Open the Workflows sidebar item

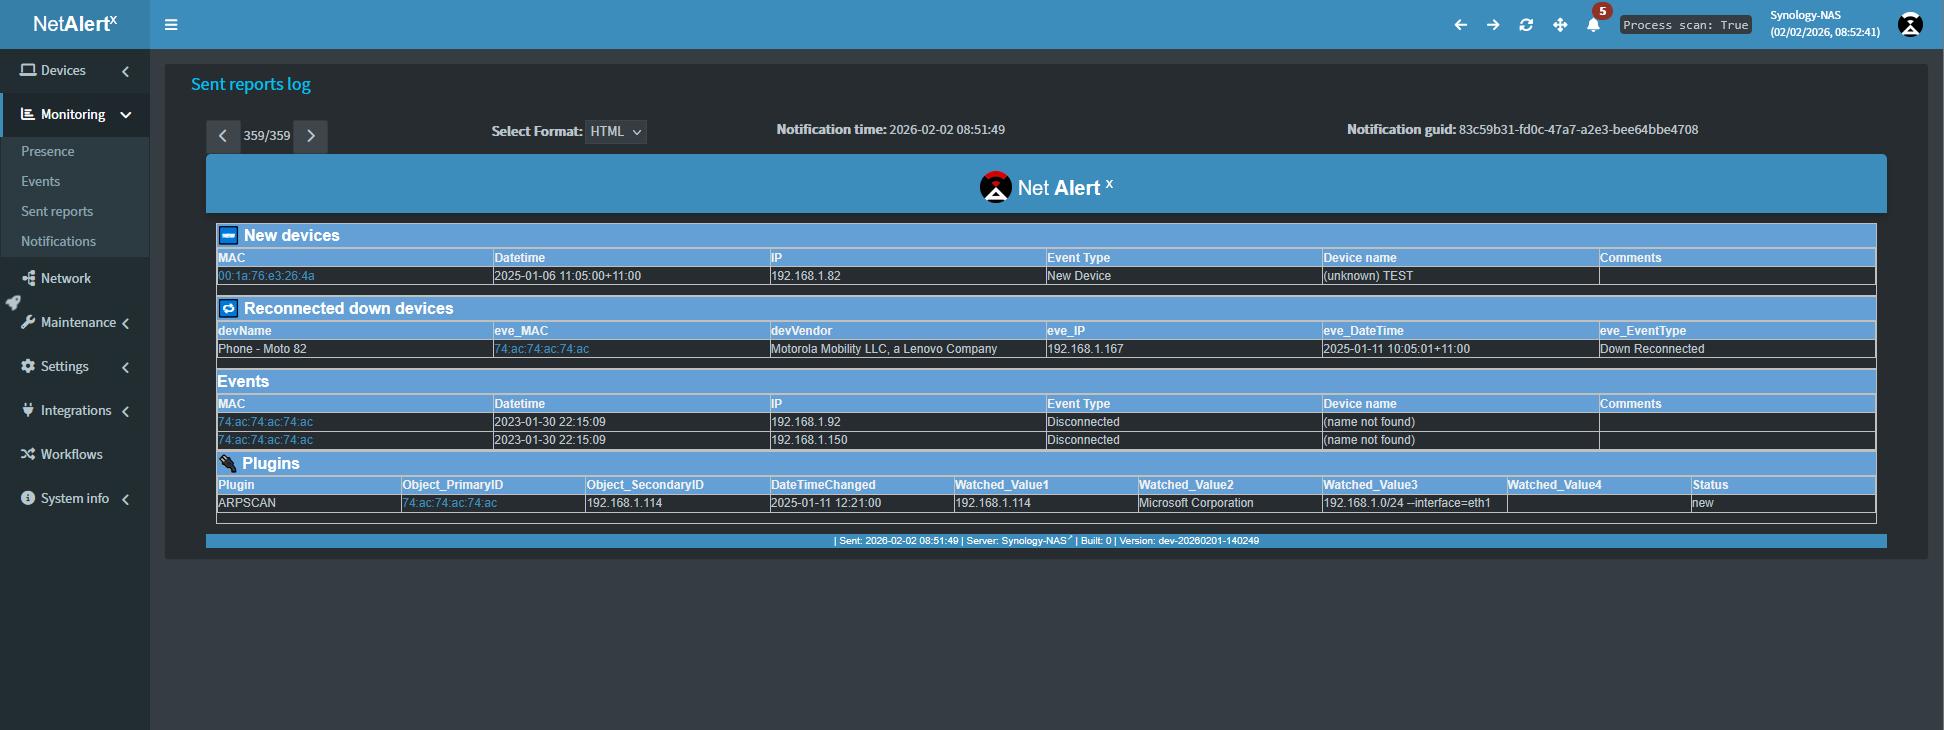click(x=71, y=455)
